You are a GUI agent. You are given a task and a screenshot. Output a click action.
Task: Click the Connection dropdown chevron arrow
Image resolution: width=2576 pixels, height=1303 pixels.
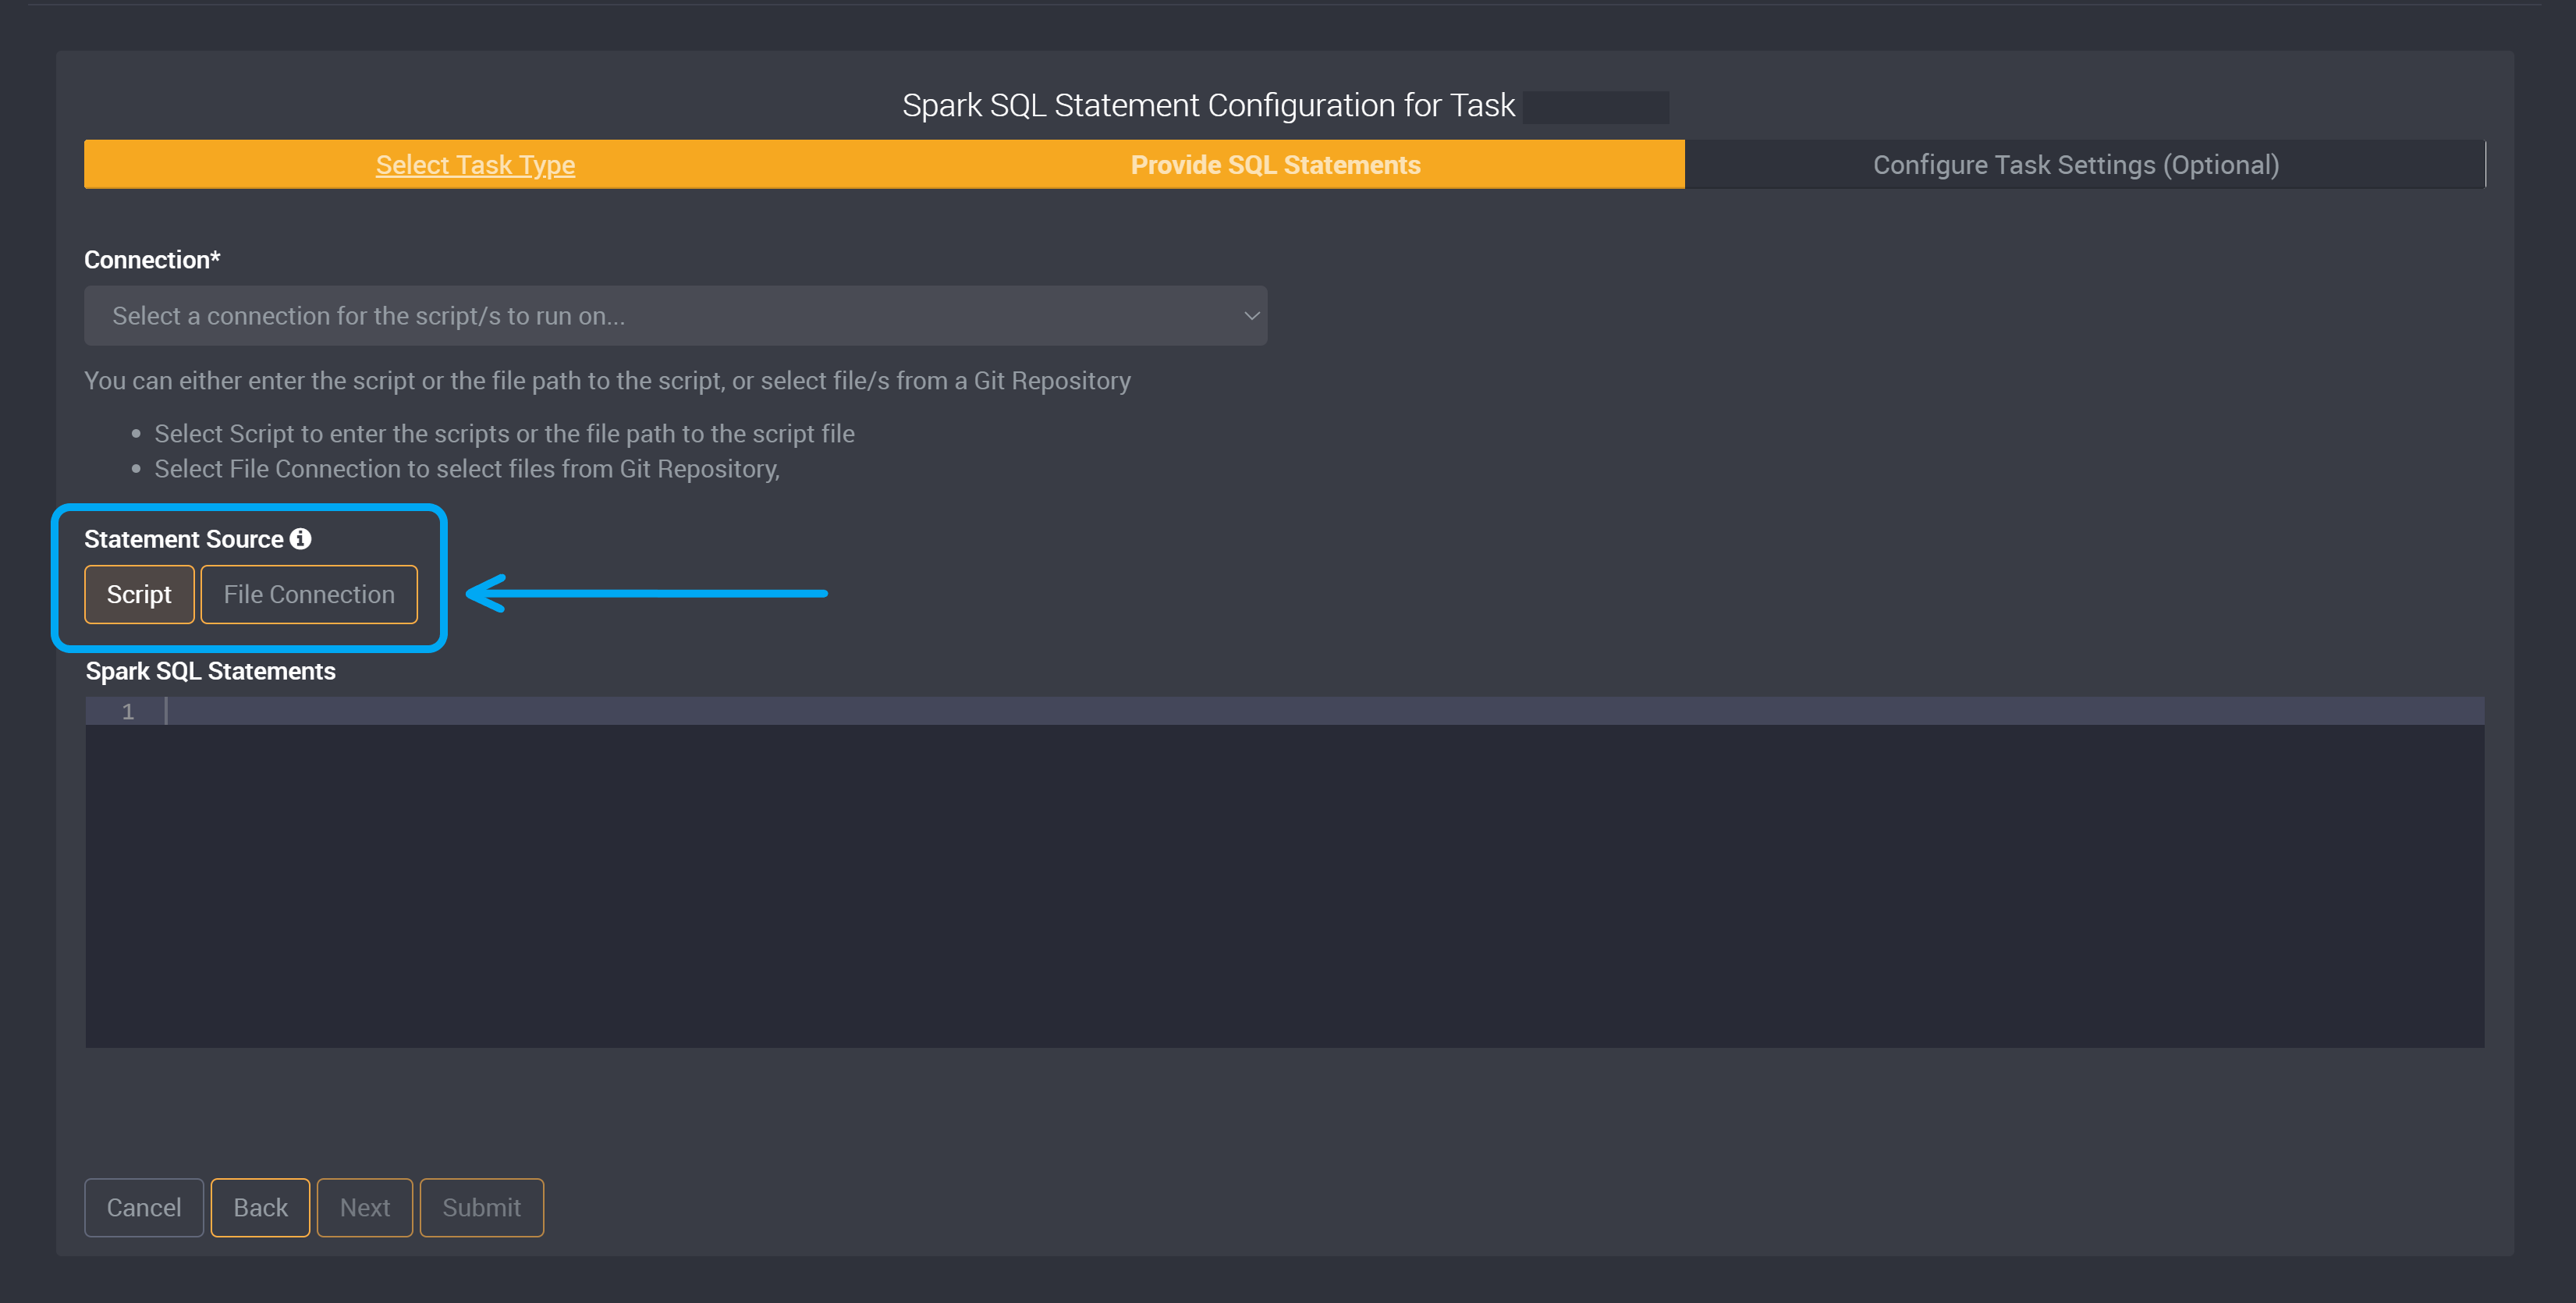pyautogui.click(x=1251, y=316)
